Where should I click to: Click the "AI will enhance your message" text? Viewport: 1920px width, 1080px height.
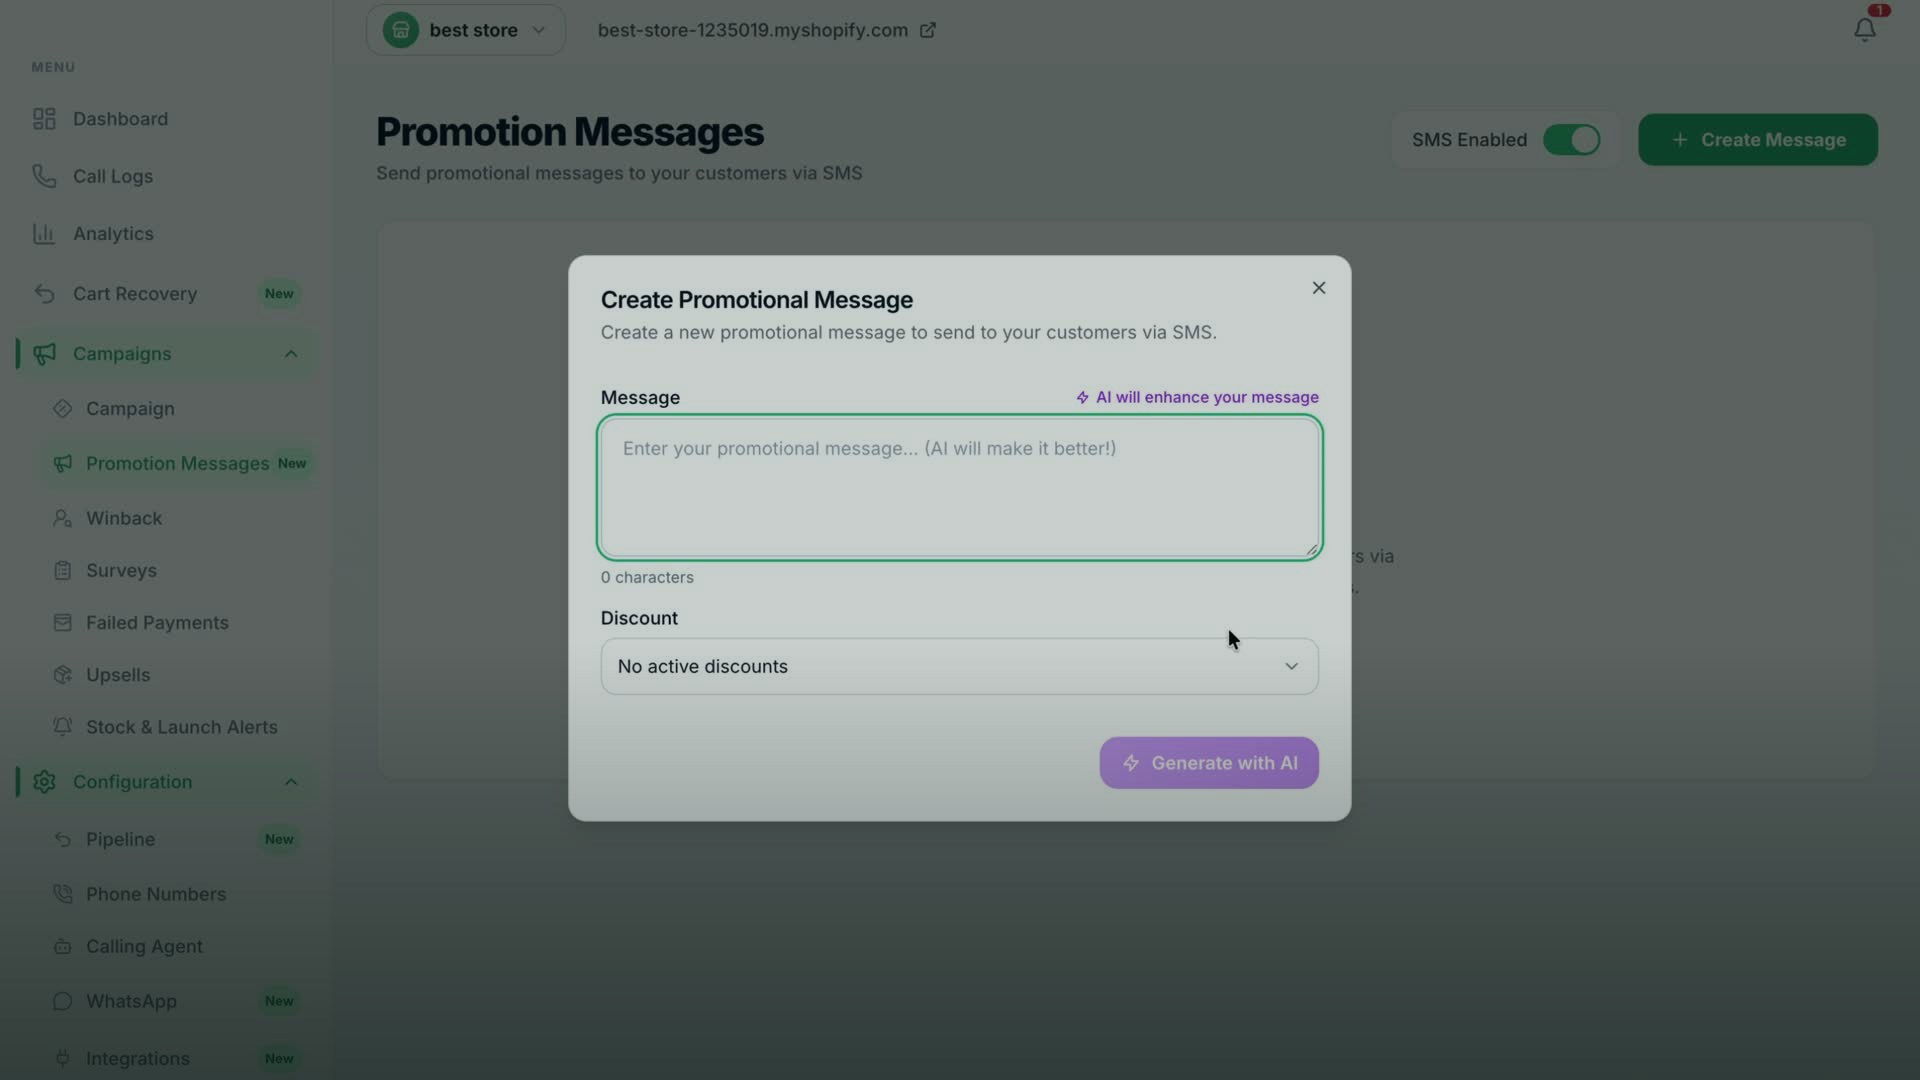[1207, 397]
